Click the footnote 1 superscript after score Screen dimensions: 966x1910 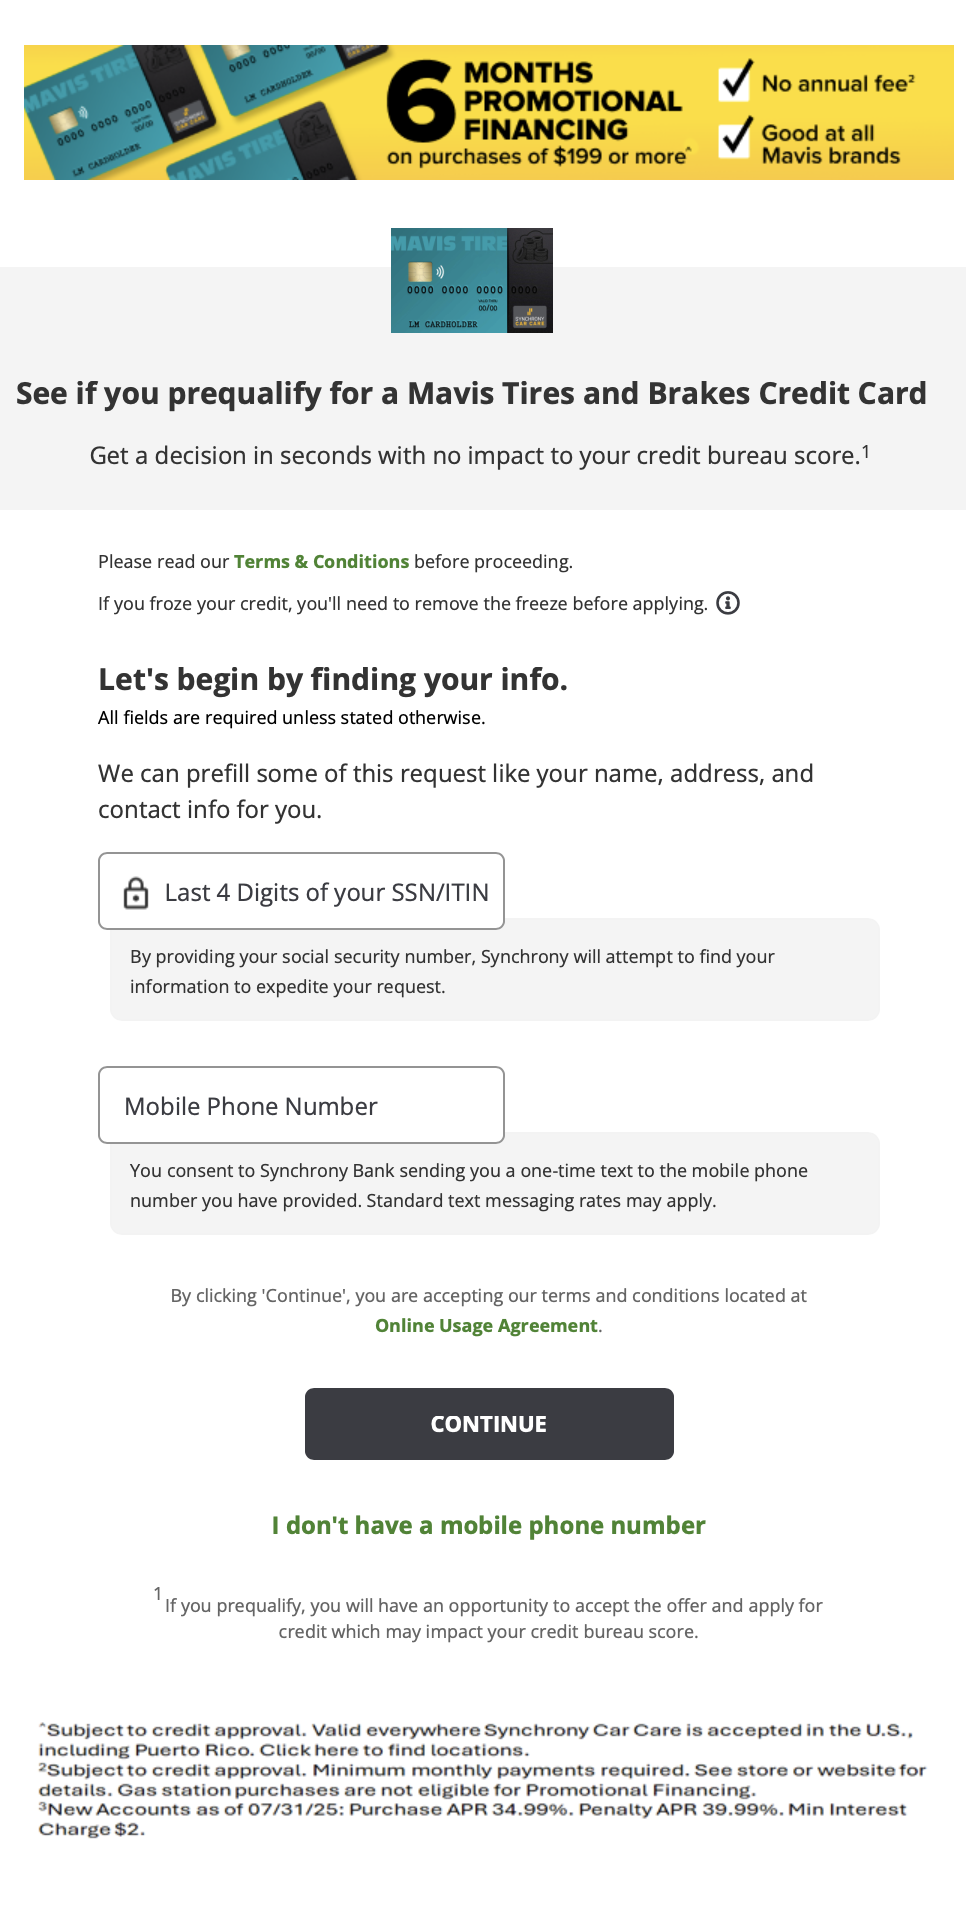866,451
